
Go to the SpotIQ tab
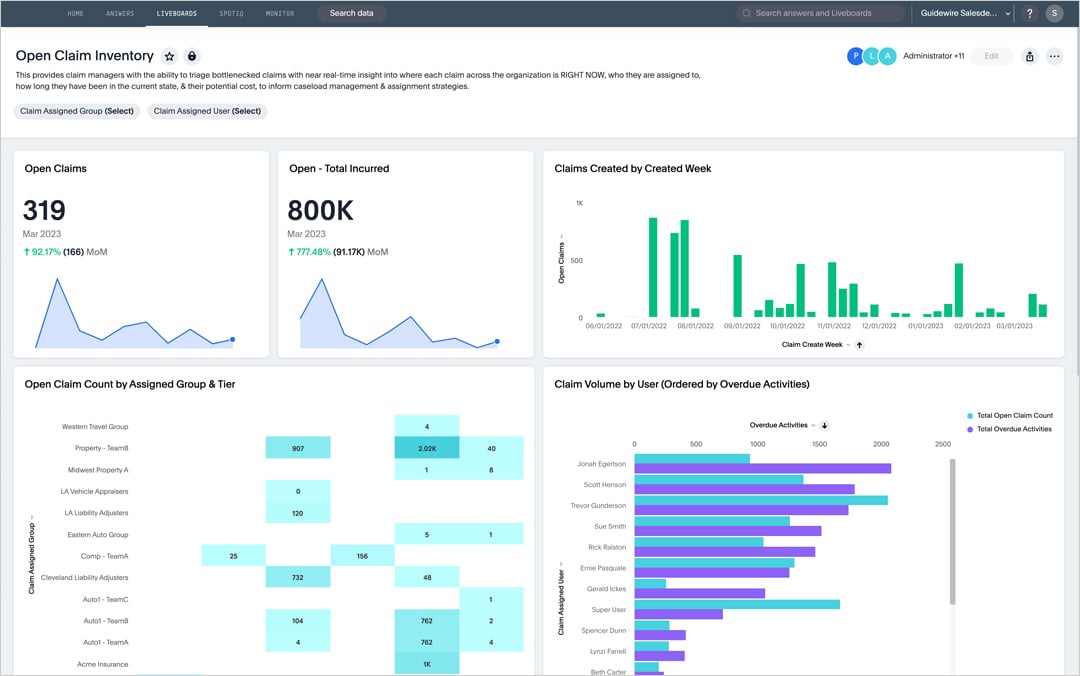pos(231,14)
